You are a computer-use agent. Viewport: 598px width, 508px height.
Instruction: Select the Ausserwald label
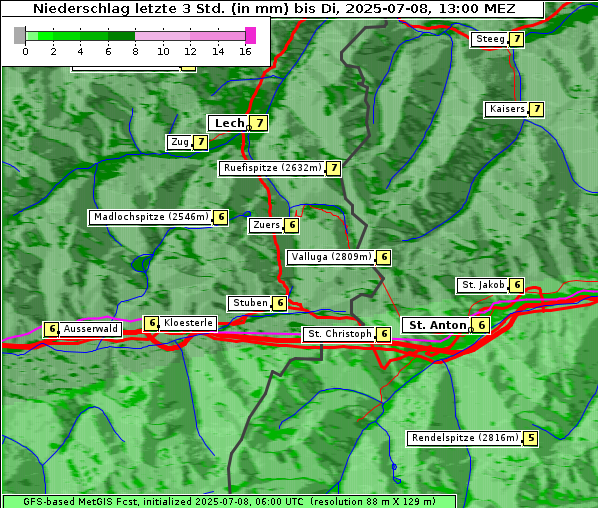point(90,329)
